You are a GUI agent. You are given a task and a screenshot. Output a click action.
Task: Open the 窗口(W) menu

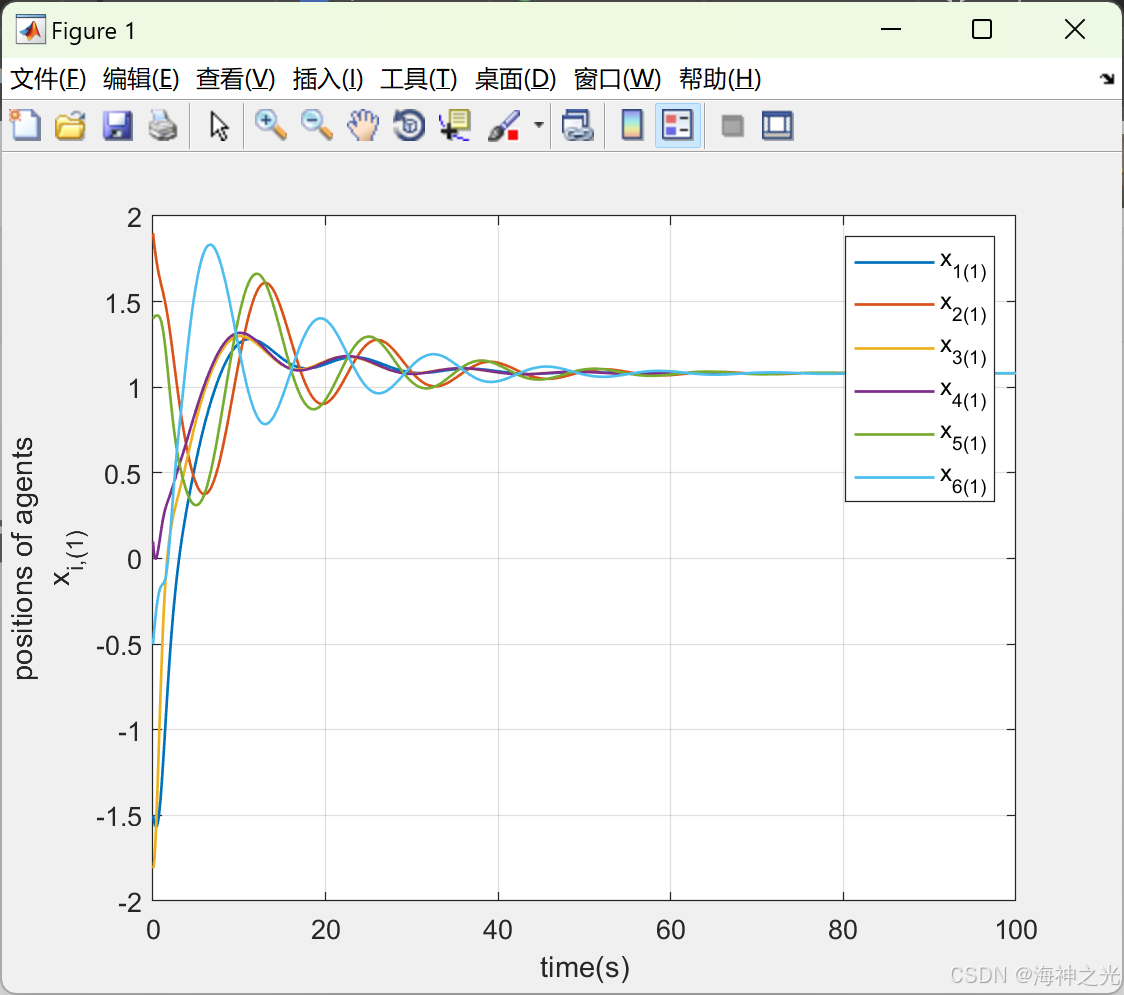pyautogui.click(x=617, y=79)
